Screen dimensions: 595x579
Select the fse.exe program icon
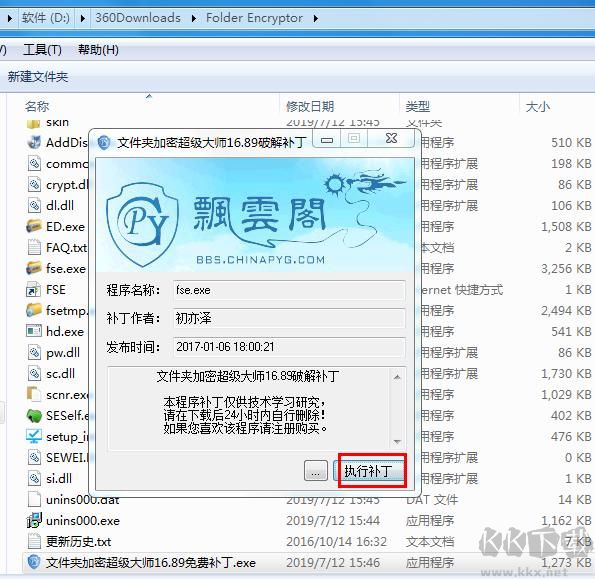(x=34, y=269)
